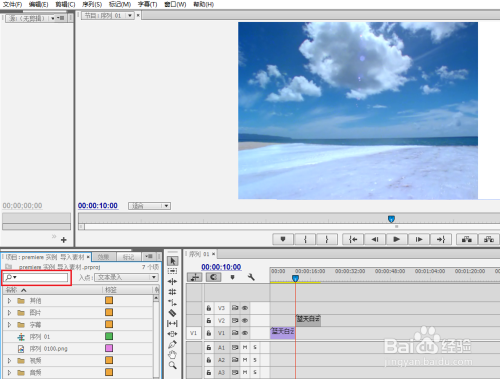Select the Ripple Edit tool
Screen dimensions: 500x379
click(x=172, y=281)
